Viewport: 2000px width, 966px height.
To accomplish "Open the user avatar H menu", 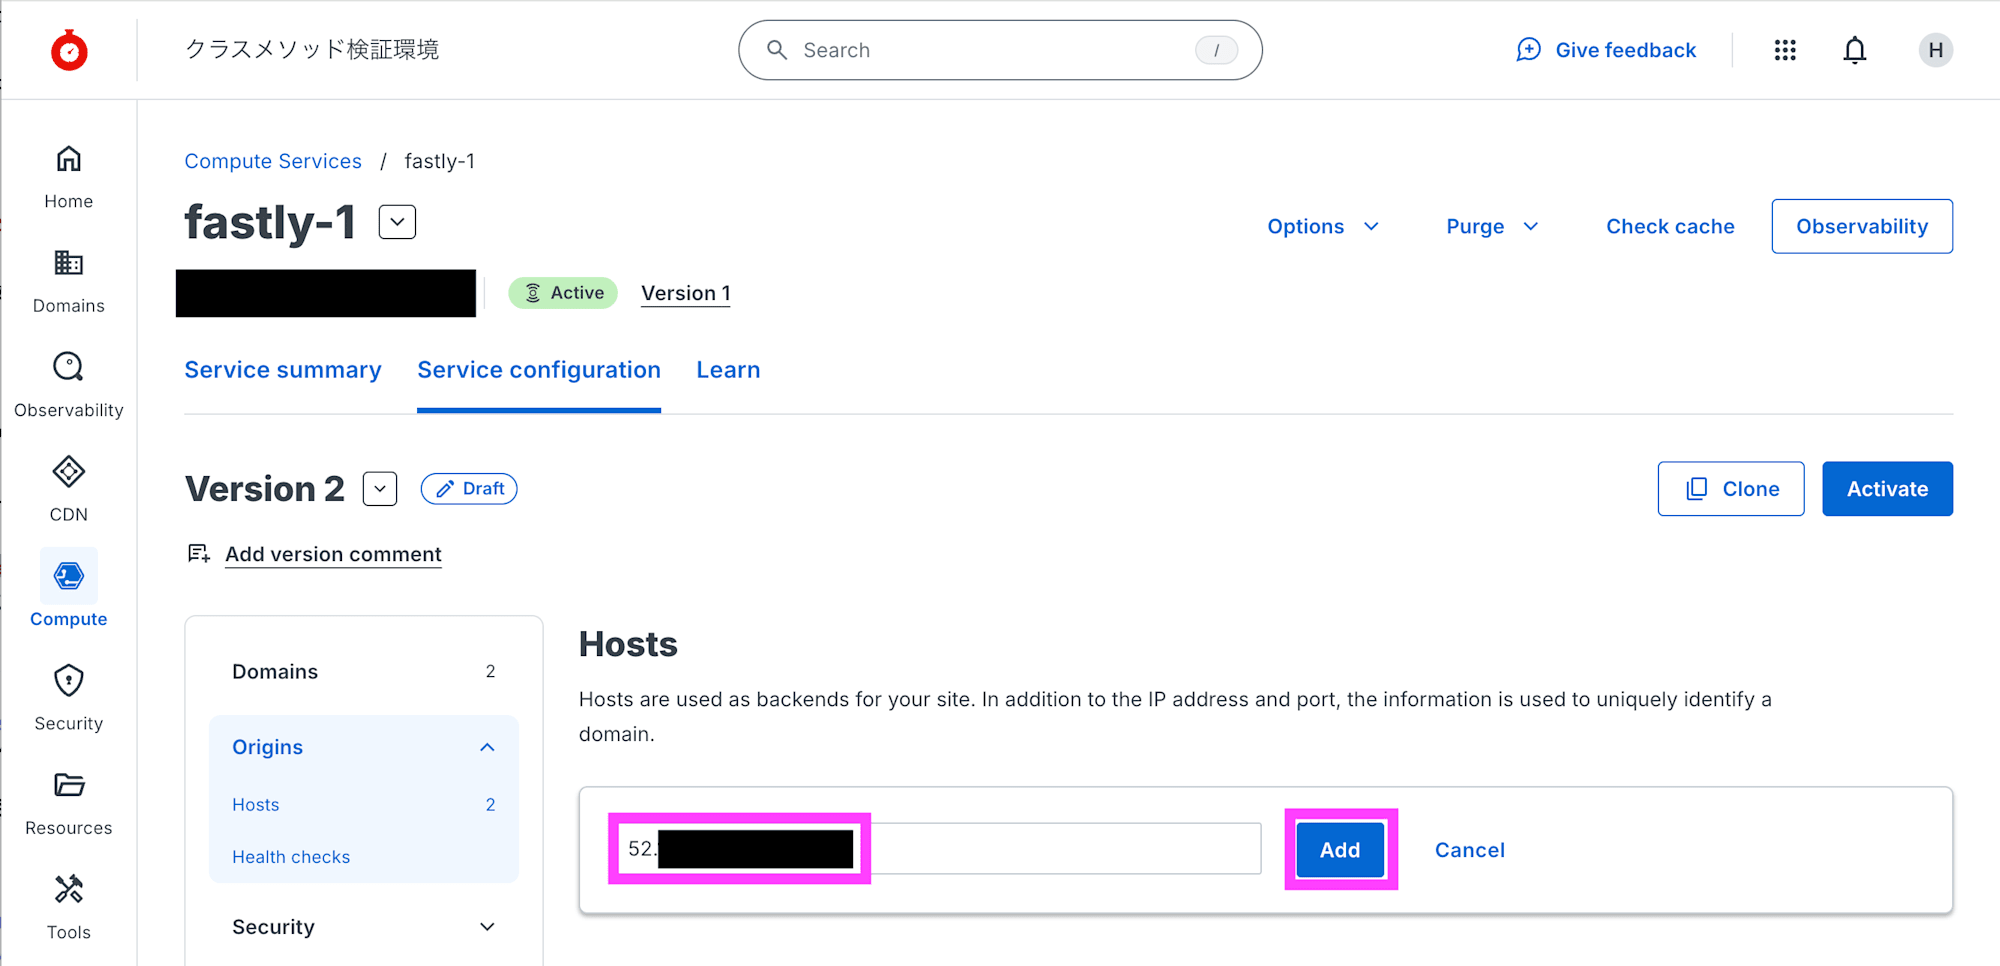I will (x=1936, y=50).
